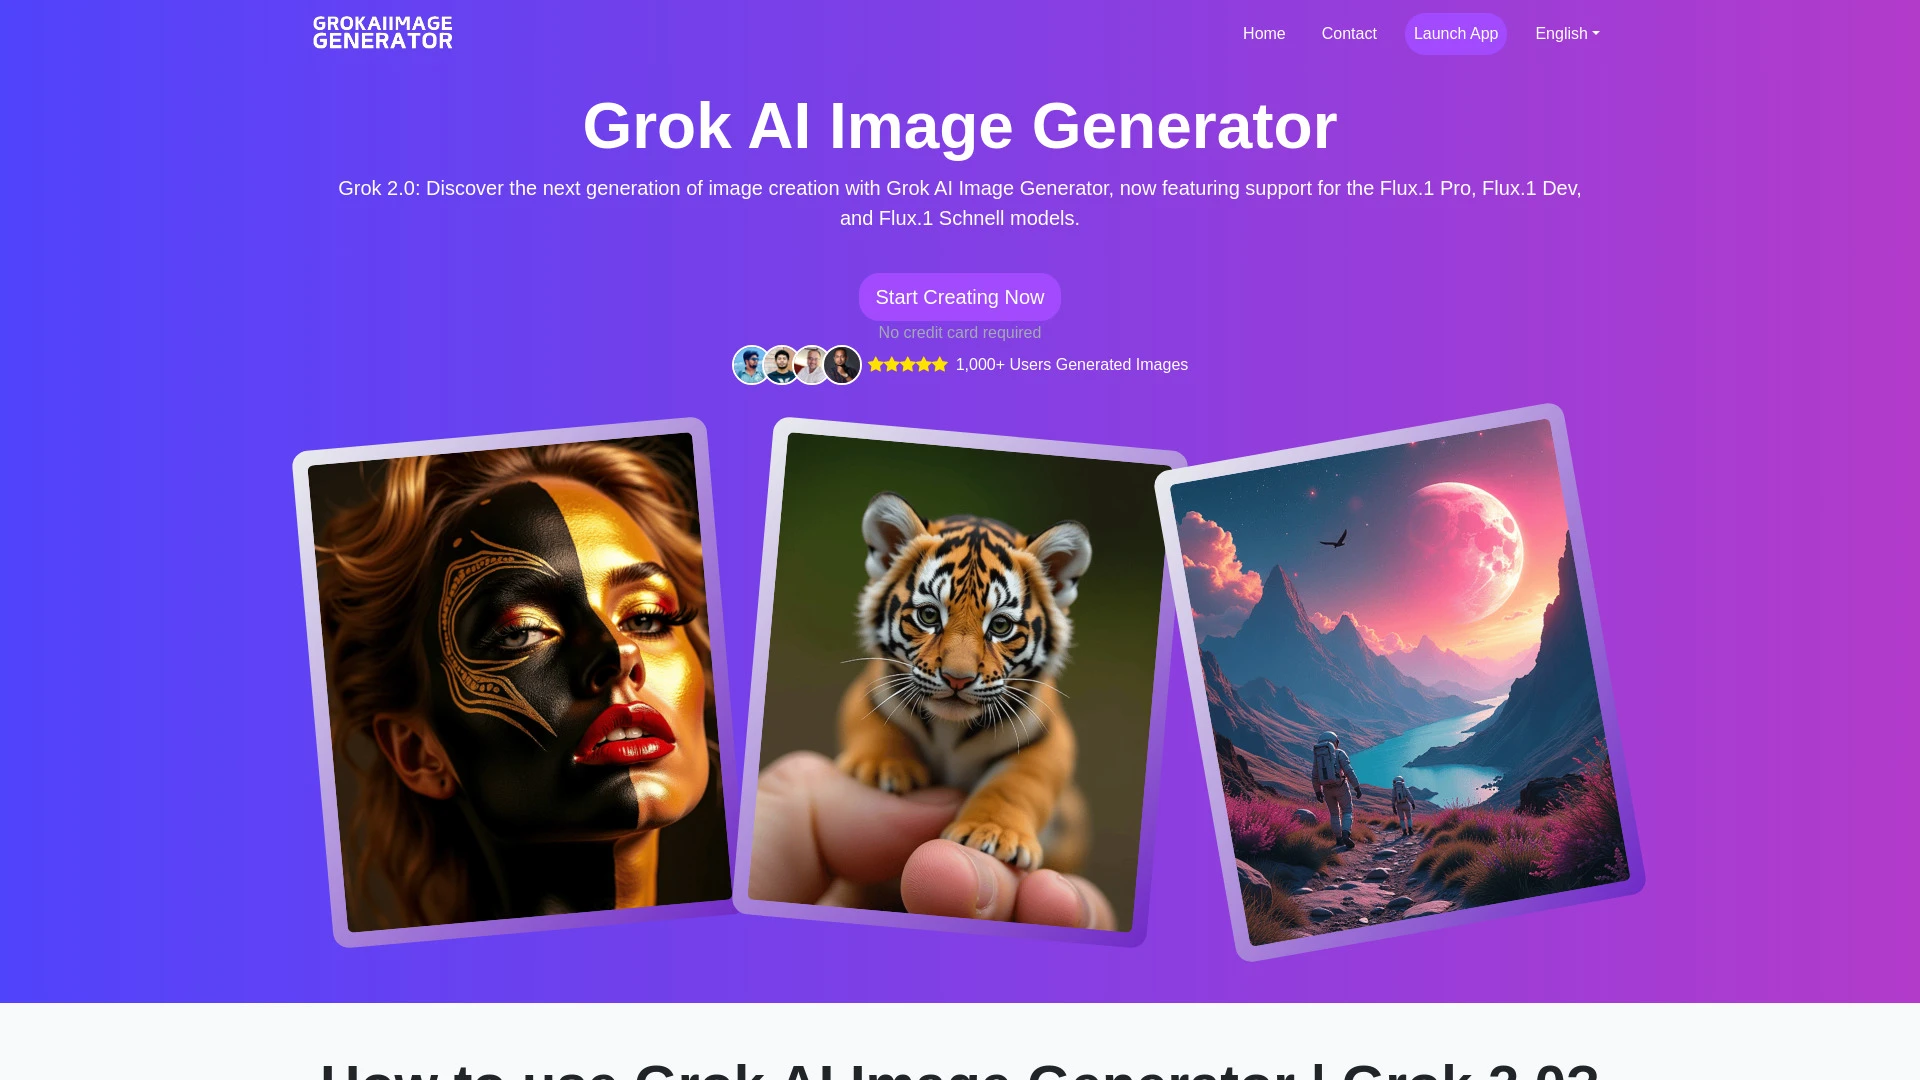Click the Launch App button

[x=1456, y=33]
